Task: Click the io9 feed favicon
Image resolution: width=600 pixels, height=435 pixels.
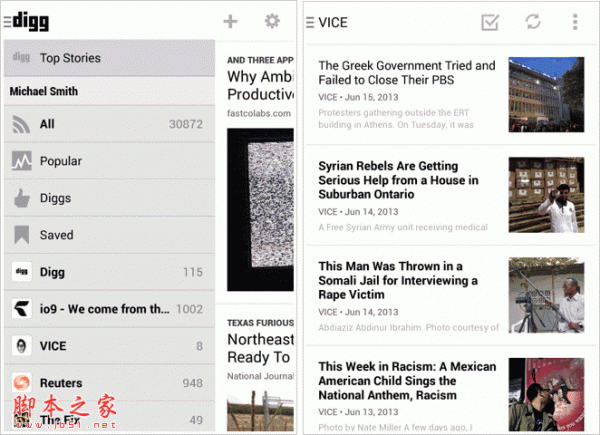Action: tap(21, 309)
